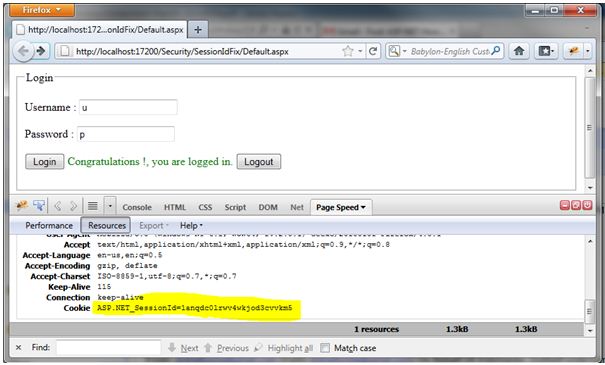Click the search magnifier icon

(496, 51)
